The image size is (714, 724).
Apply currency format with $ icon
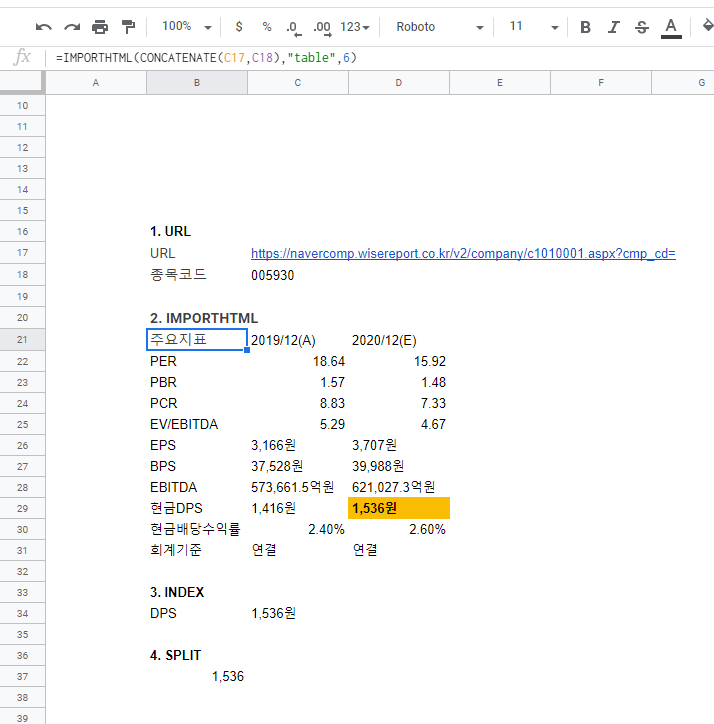pos(239,27)
